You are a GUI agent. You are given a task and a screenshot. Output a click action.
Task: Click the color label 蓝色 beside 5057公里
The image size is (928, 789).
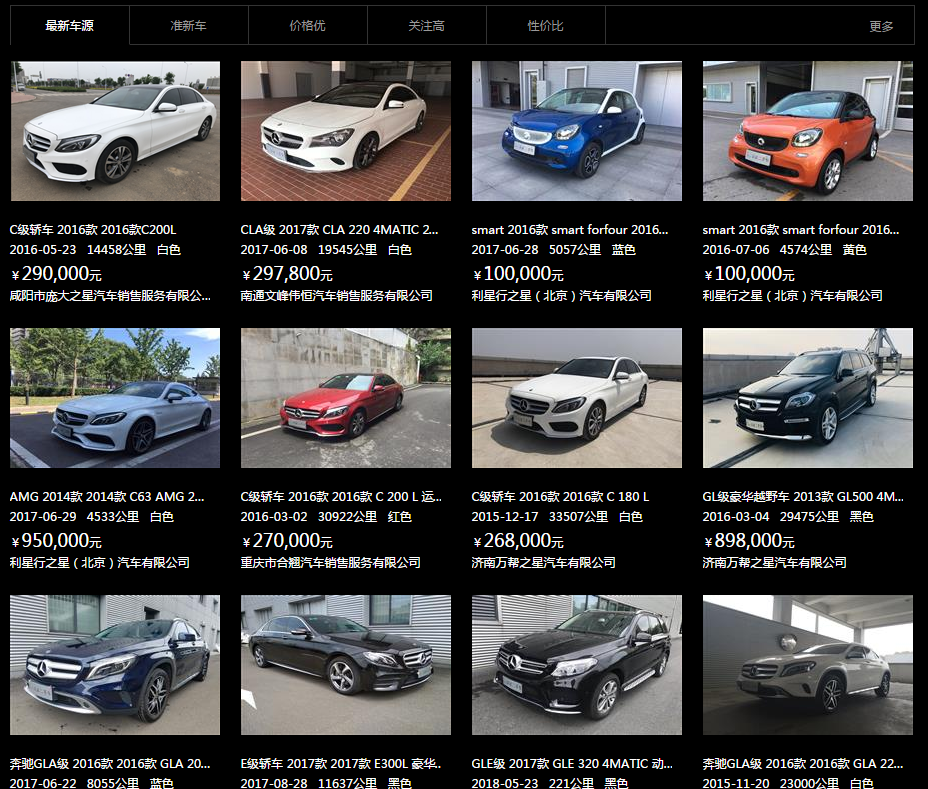point(624,250)
